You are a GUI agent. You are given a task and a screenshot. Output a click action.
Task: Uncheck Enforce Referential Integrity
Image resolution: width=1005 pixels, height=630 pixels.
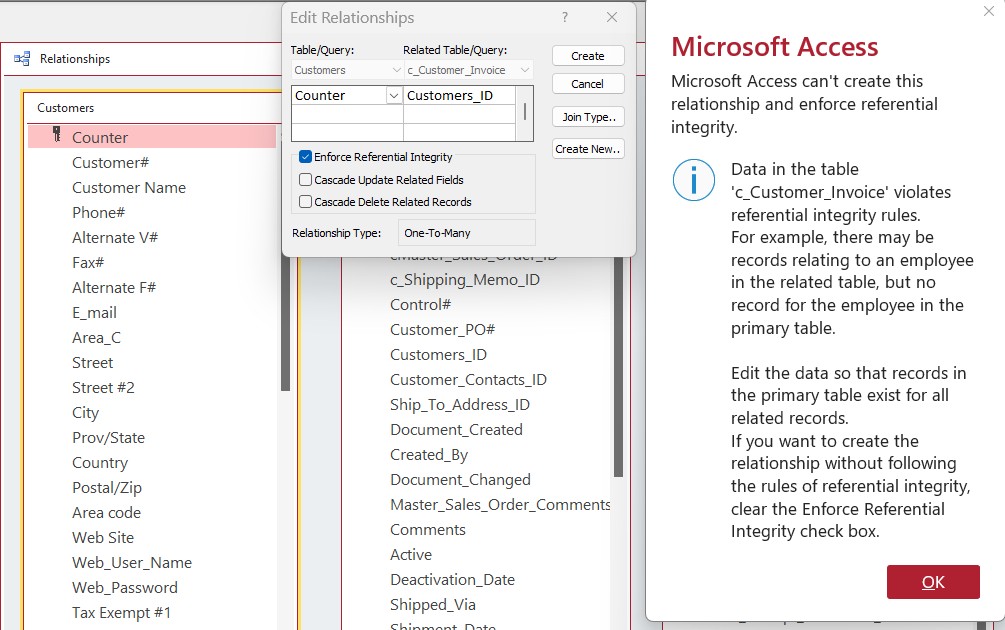[x=306, y=157]
